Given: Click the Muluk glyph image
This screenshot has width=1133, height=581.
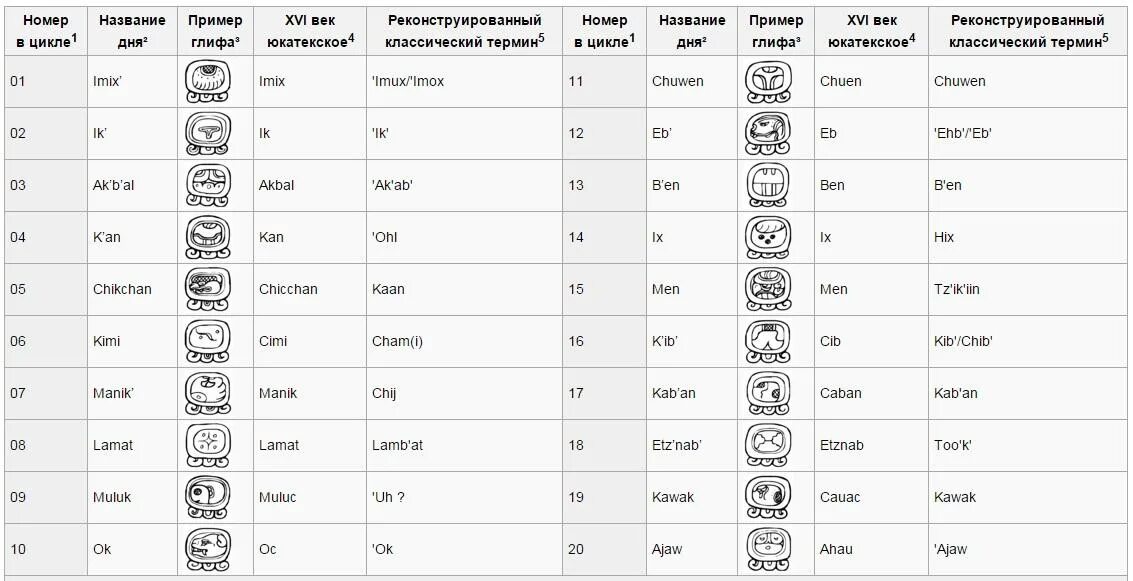Looking at the screenshot, I should coord(207,498).
